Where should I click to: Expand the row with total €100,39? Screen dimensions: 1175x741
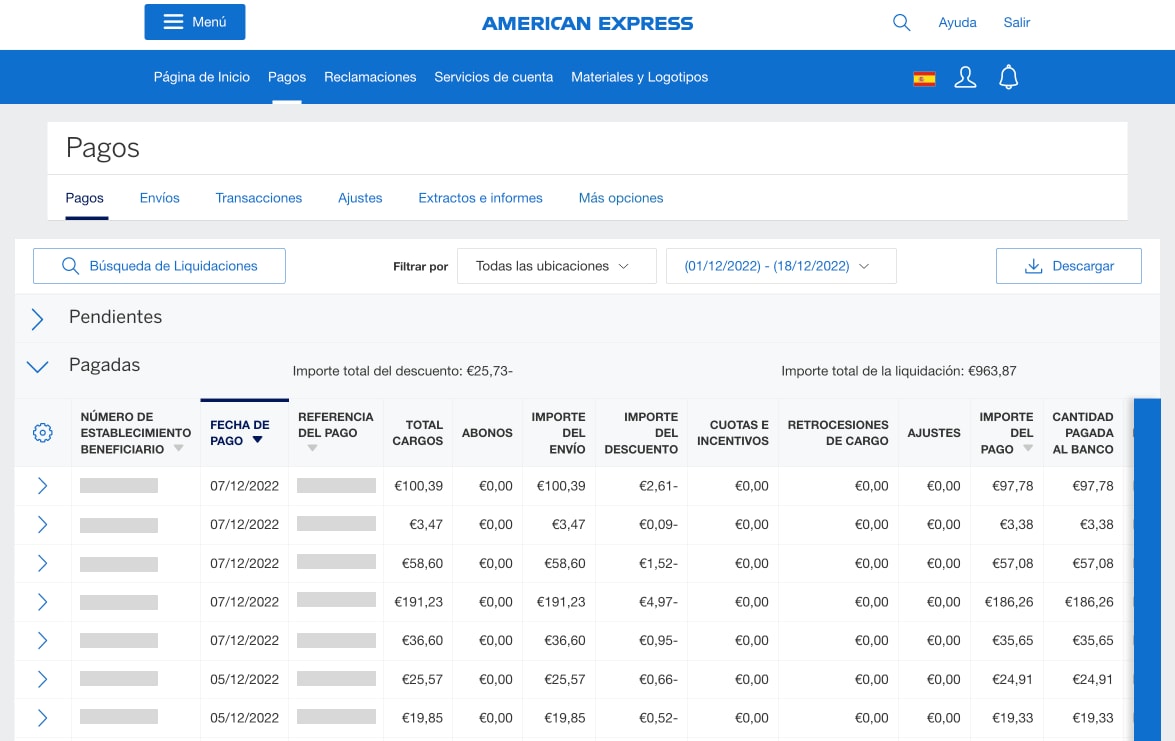coord(42,486)
